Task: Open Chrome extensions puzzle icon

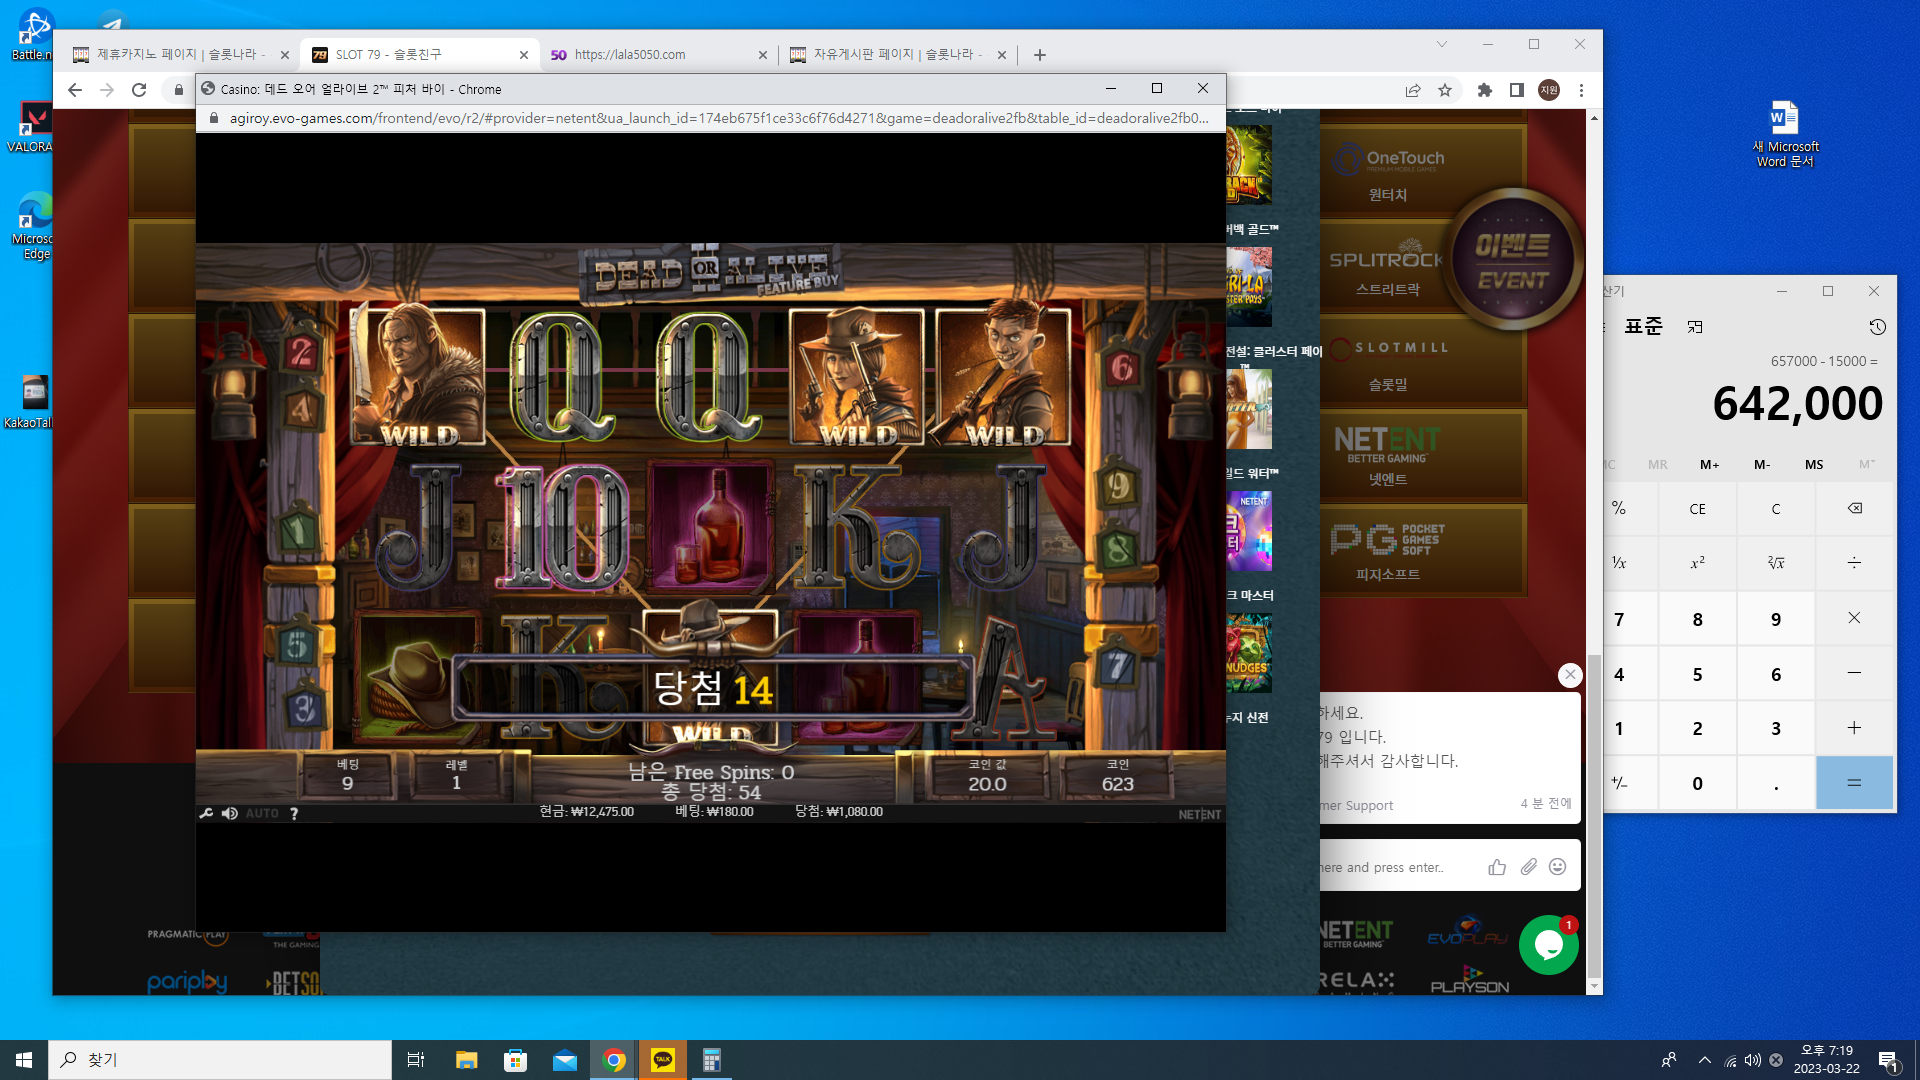Action: pyautogui.click(x=1485, y=90)
